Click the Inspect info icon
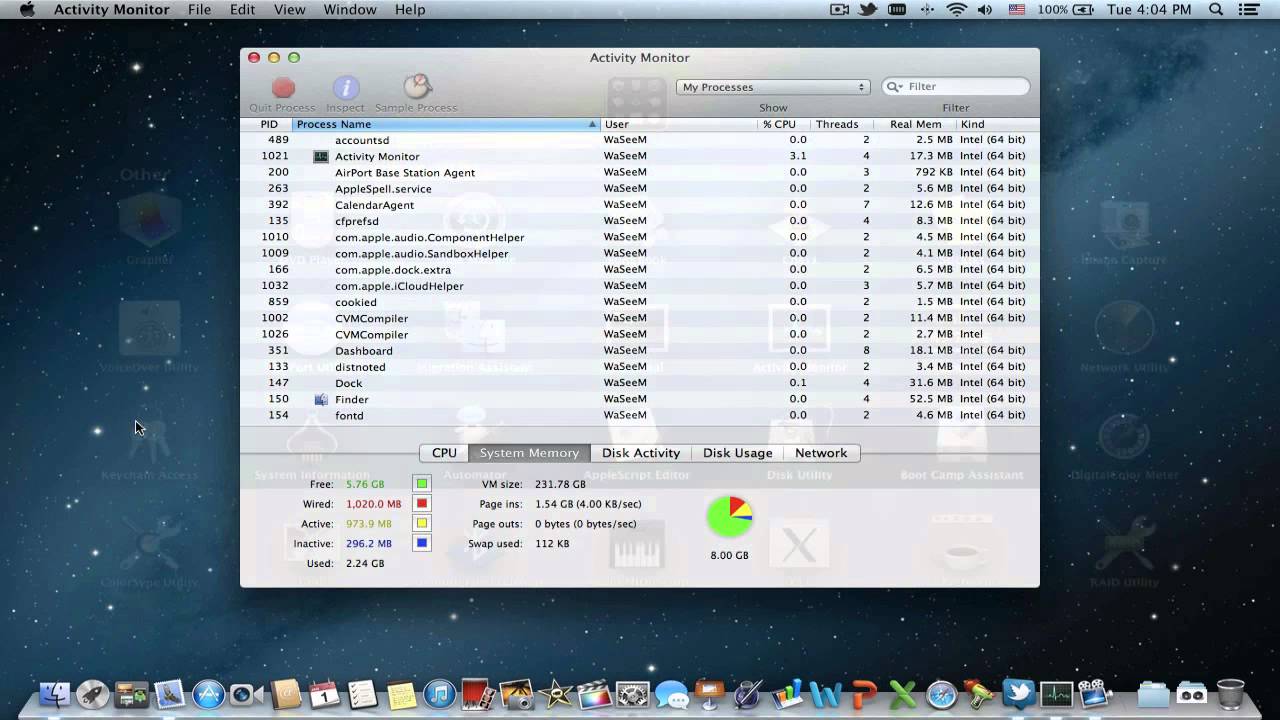This screenshot has width=1280, height=720. click(x=346, y=88)
